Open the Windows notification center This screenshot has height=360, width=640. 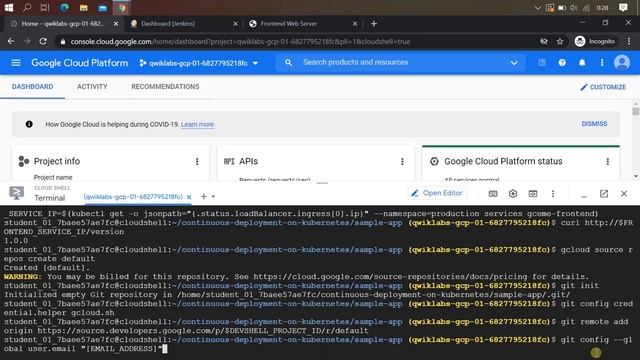click(x=623, y=7)
